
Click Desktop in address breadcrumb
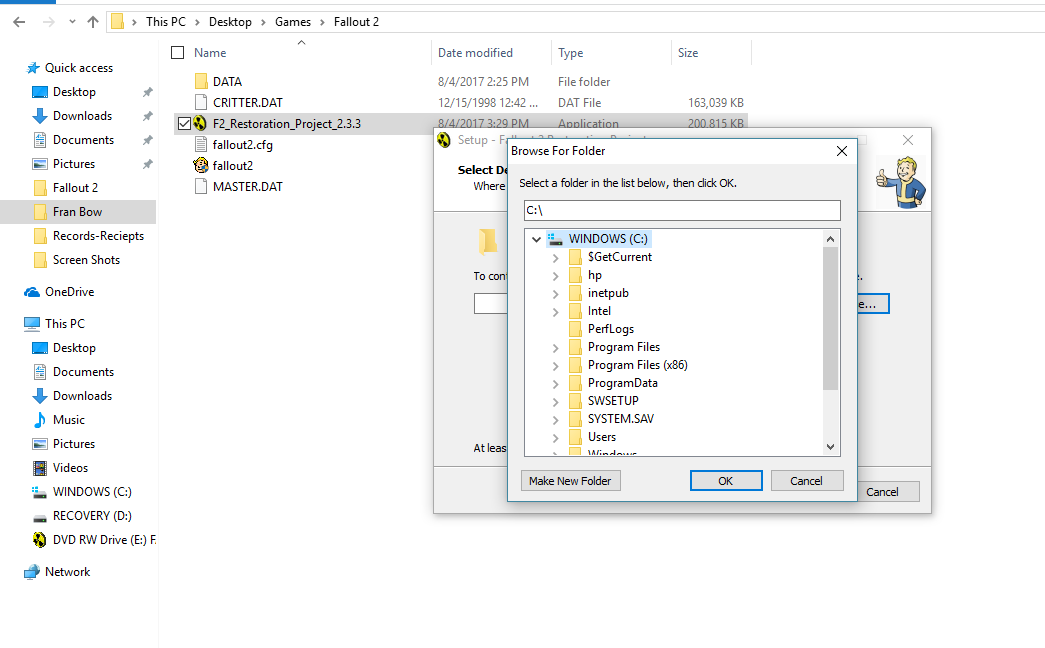click(230, 22)
